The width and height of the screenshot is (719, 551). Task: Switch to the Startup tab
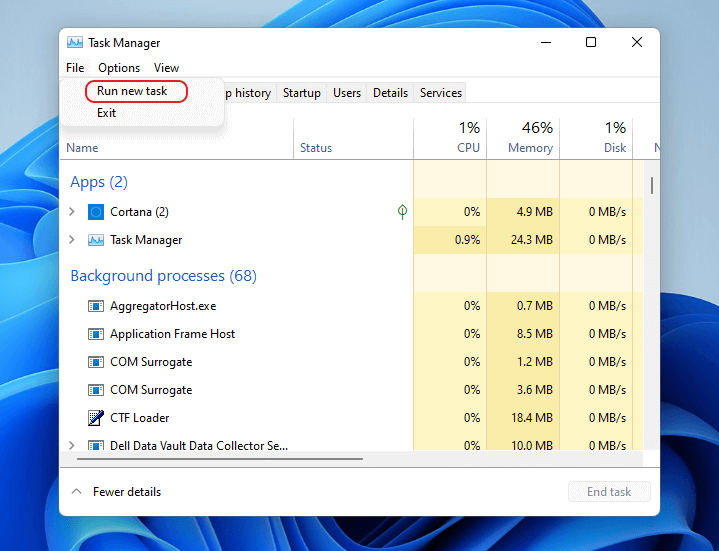click(x=301, y=93)
